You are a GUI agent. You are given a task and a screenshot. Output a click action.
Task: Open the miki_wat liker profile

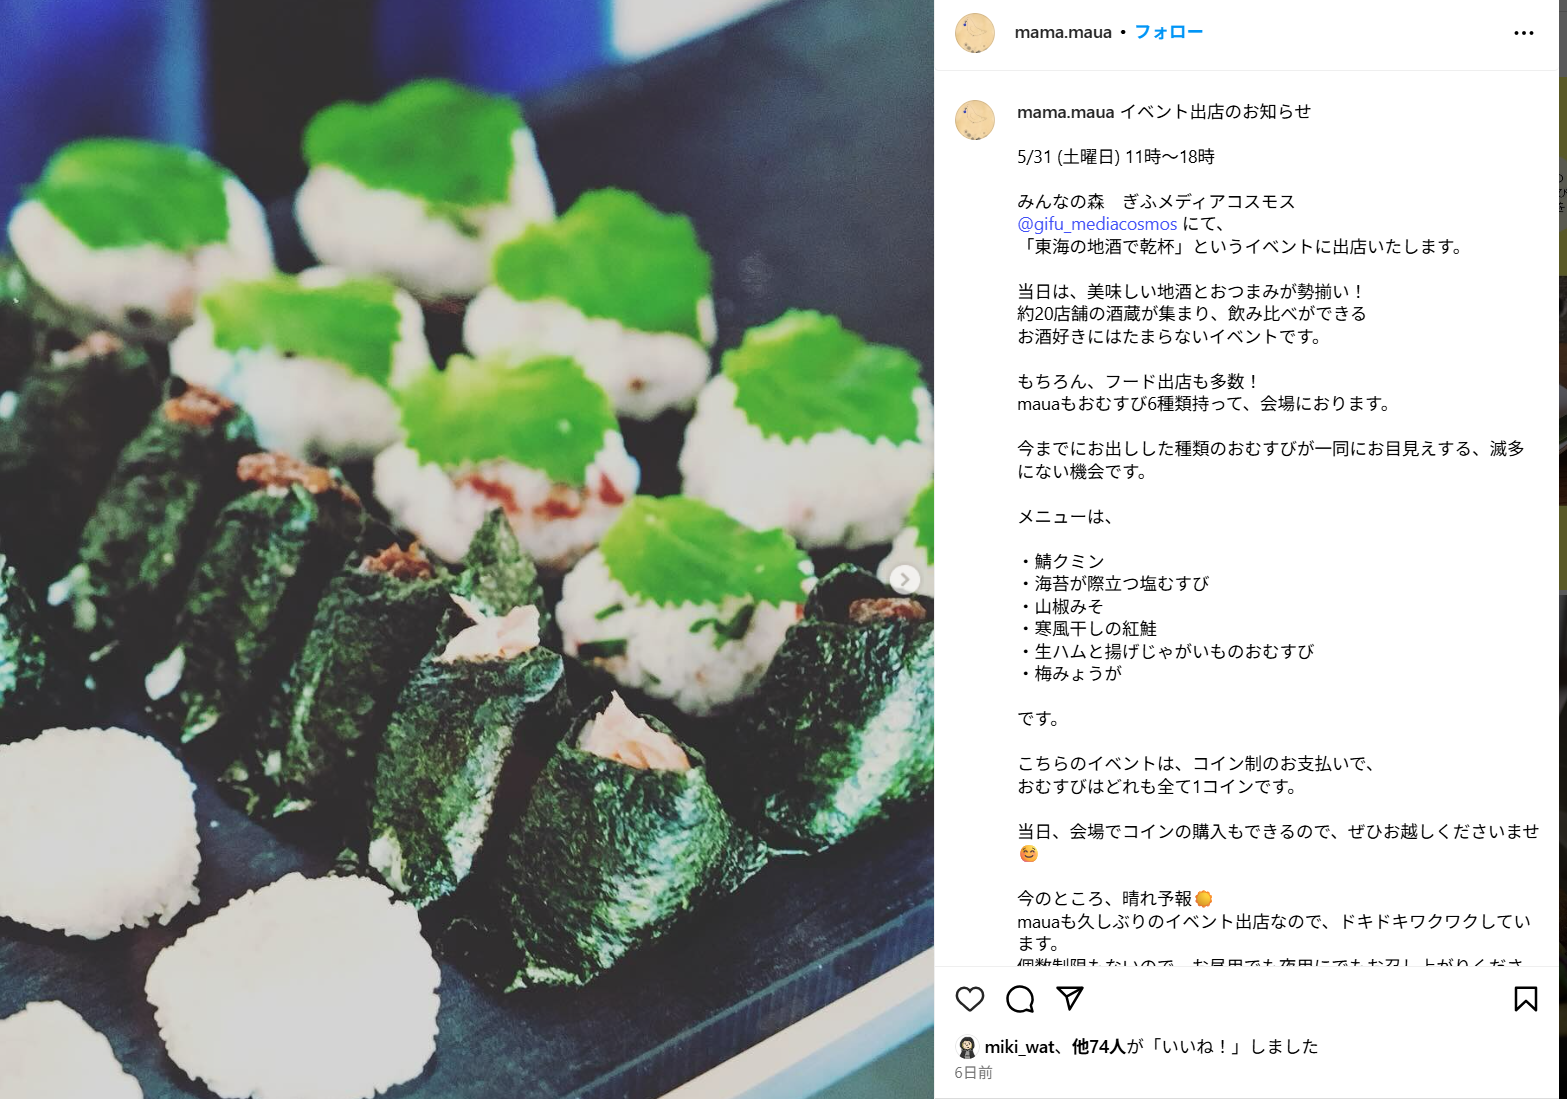(x=1019, y=1047)
